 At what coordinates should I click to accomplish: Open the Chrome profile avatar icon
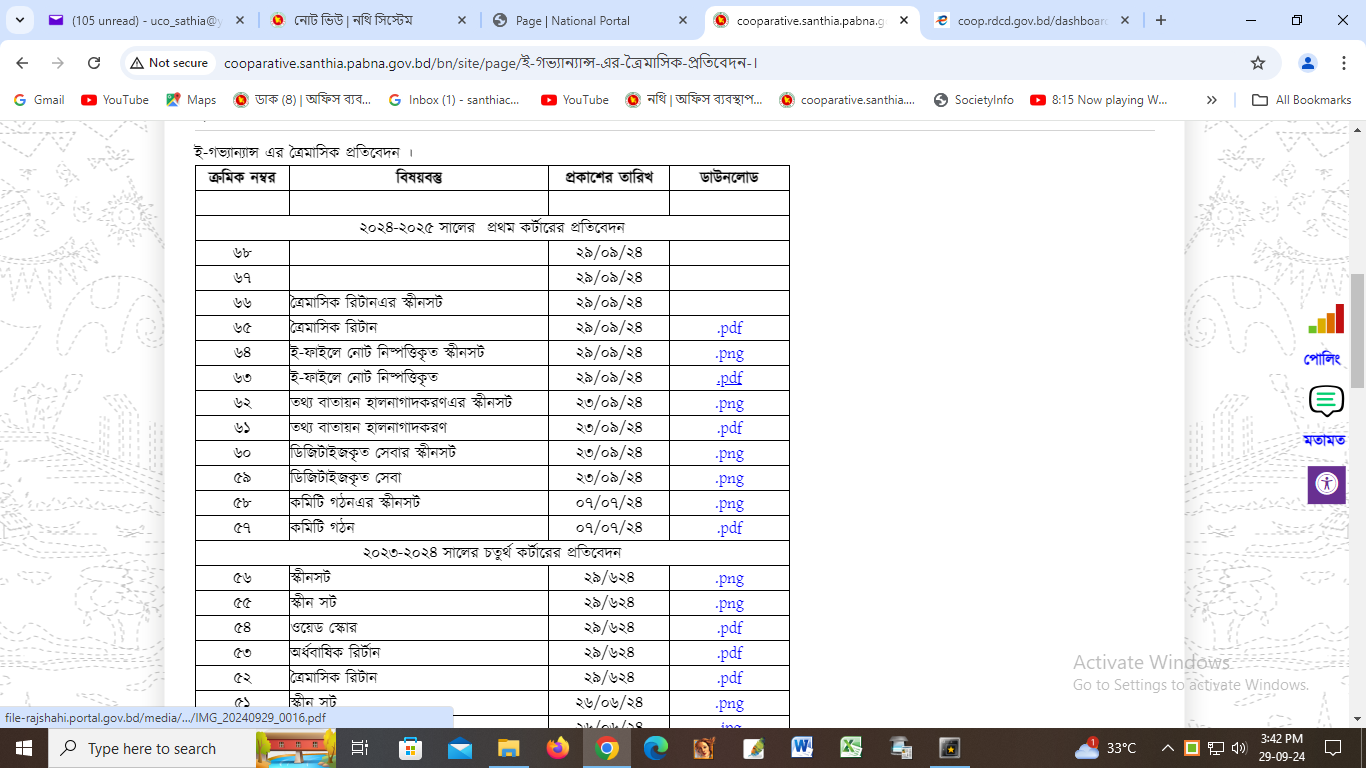pyautogui.click(x=1307, y=63)
